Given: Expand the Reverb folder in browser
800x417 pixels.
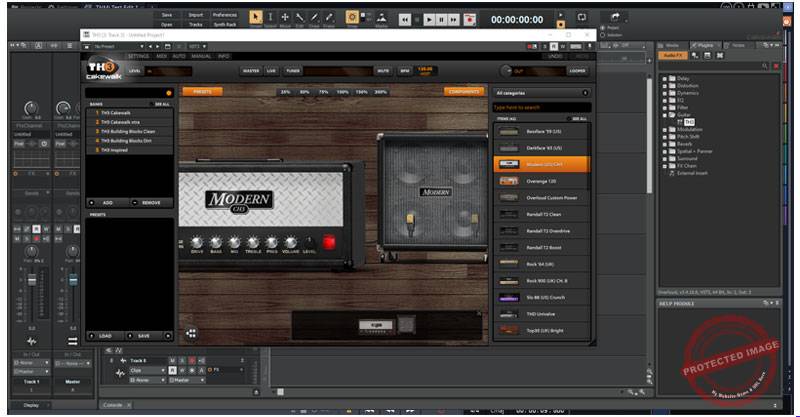Looking at the screenshot, I should point(665,144).
